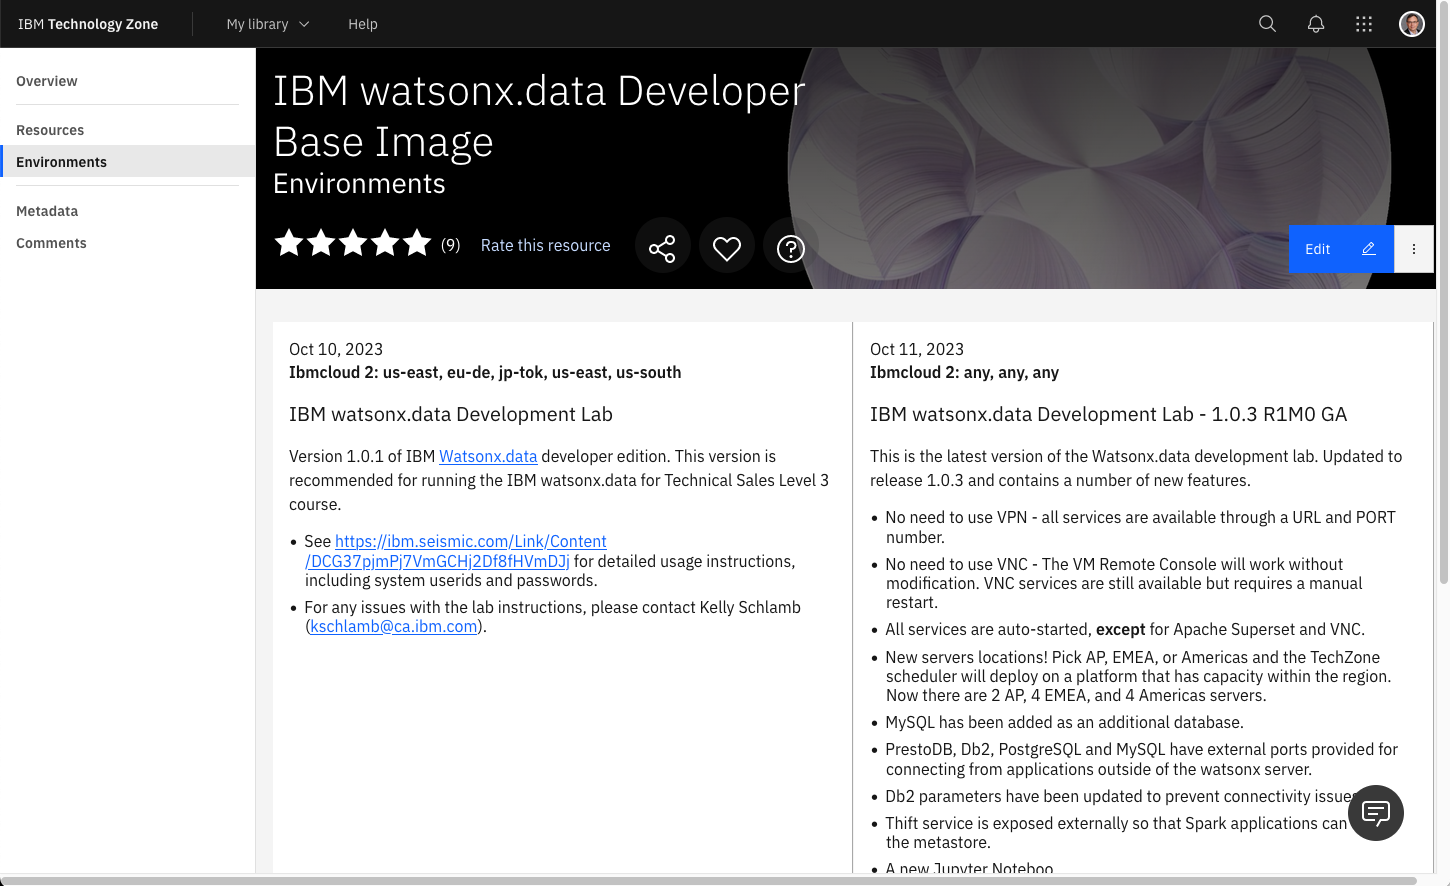This screenshot has width=1450, height=886.
Task: Click Rate this resource link
Action: pos(545,245)
